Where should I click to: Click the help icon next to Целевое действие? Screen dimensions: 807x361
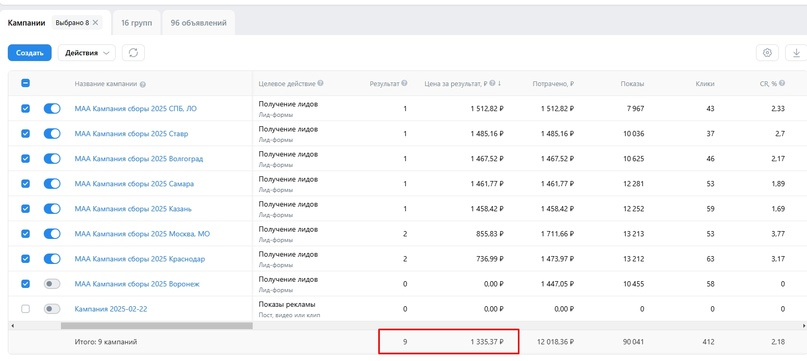321,83
